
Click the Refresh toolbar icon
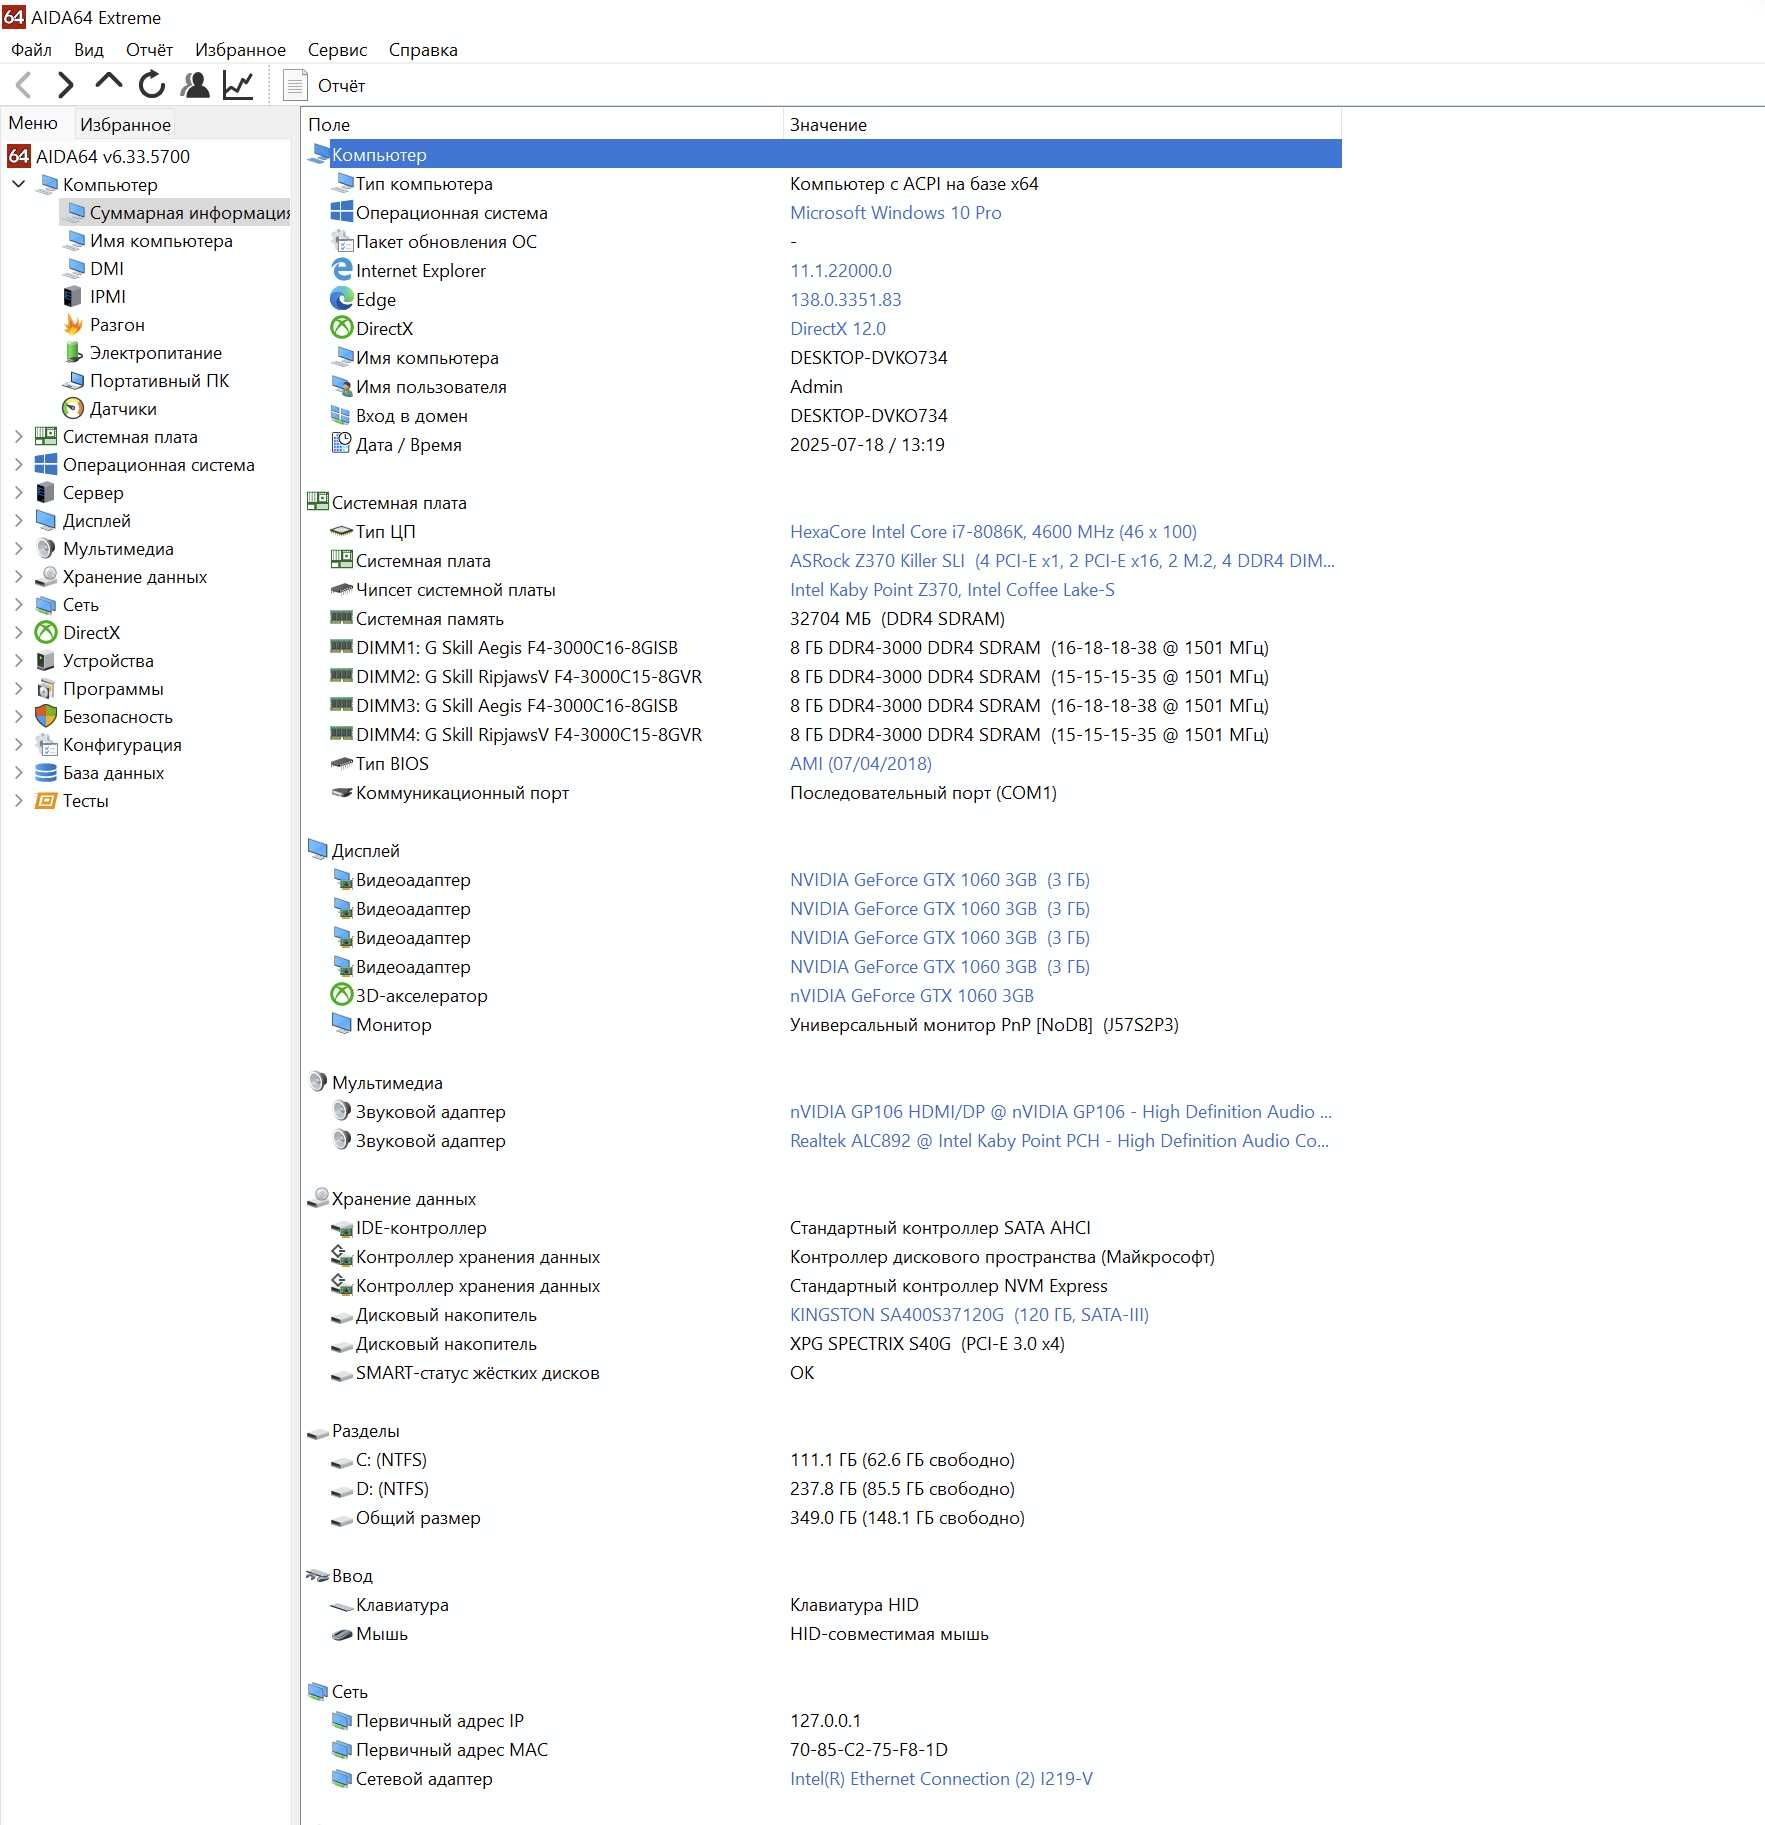pos(151,85)
